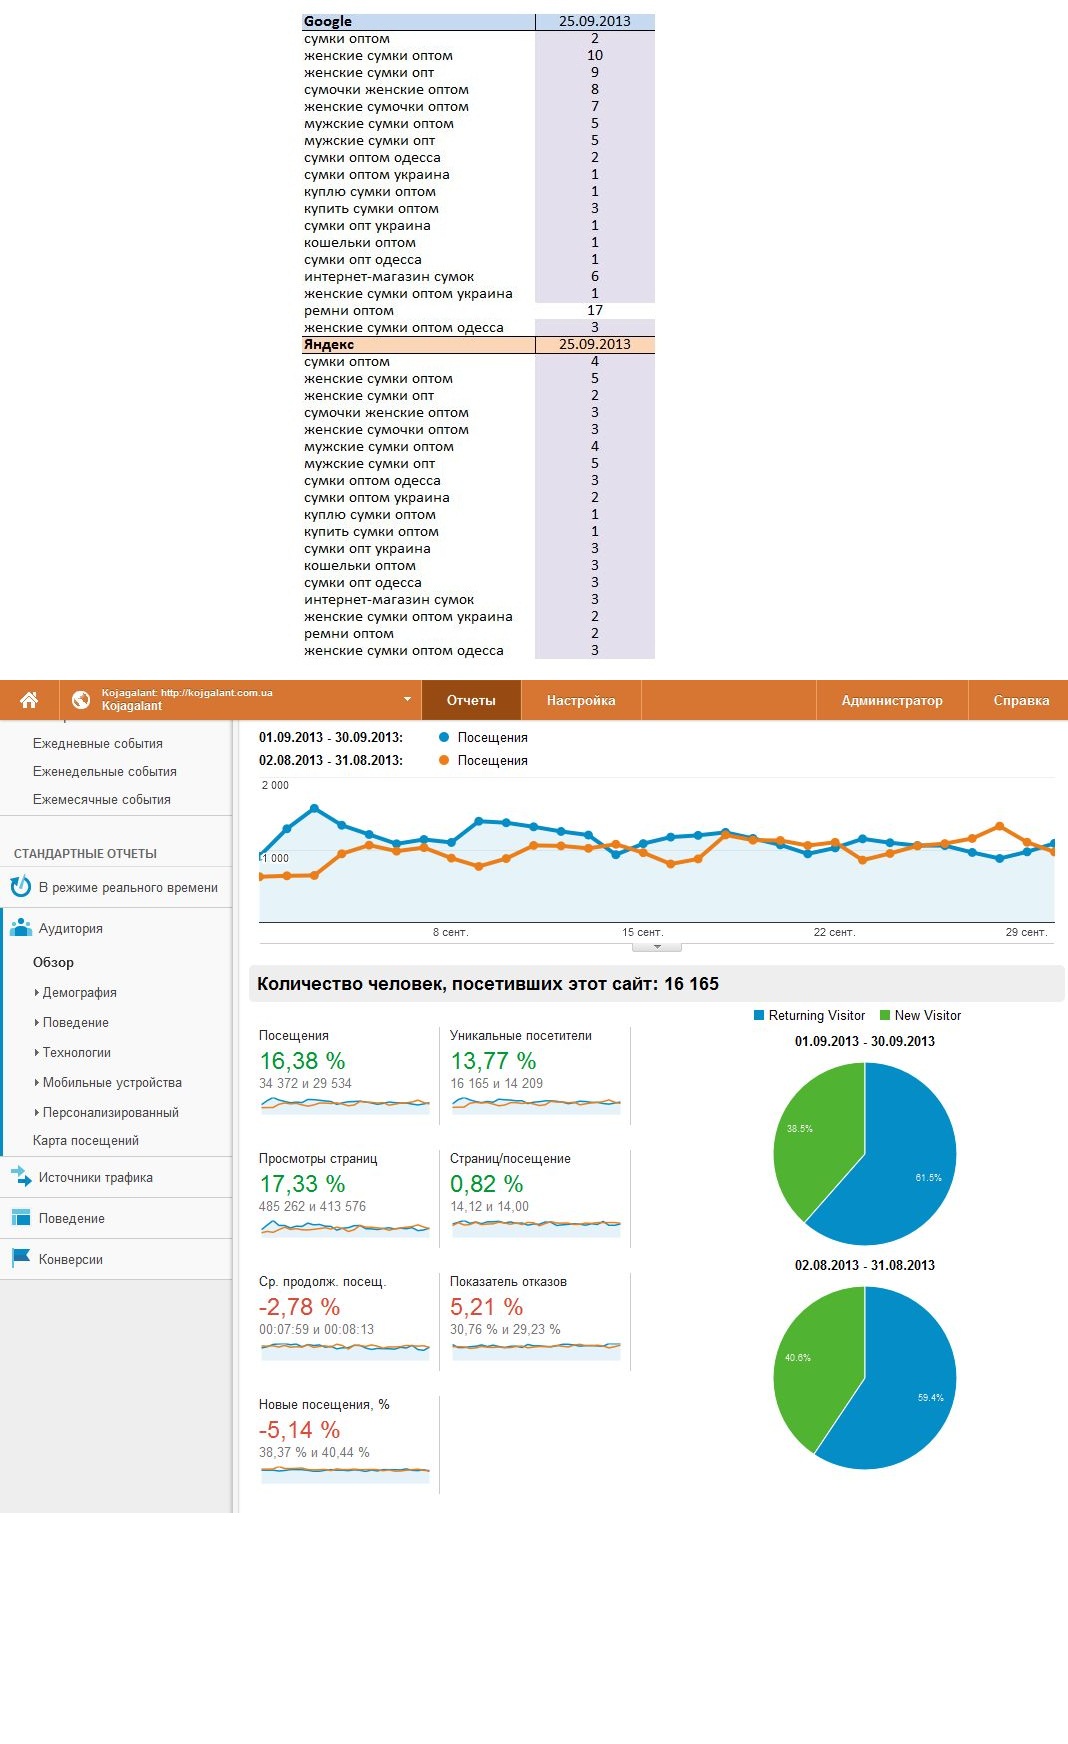This screenshot has width=1068, height=1744.
Task: Click the blue Посещения legend dot
Action: [444, 737]
